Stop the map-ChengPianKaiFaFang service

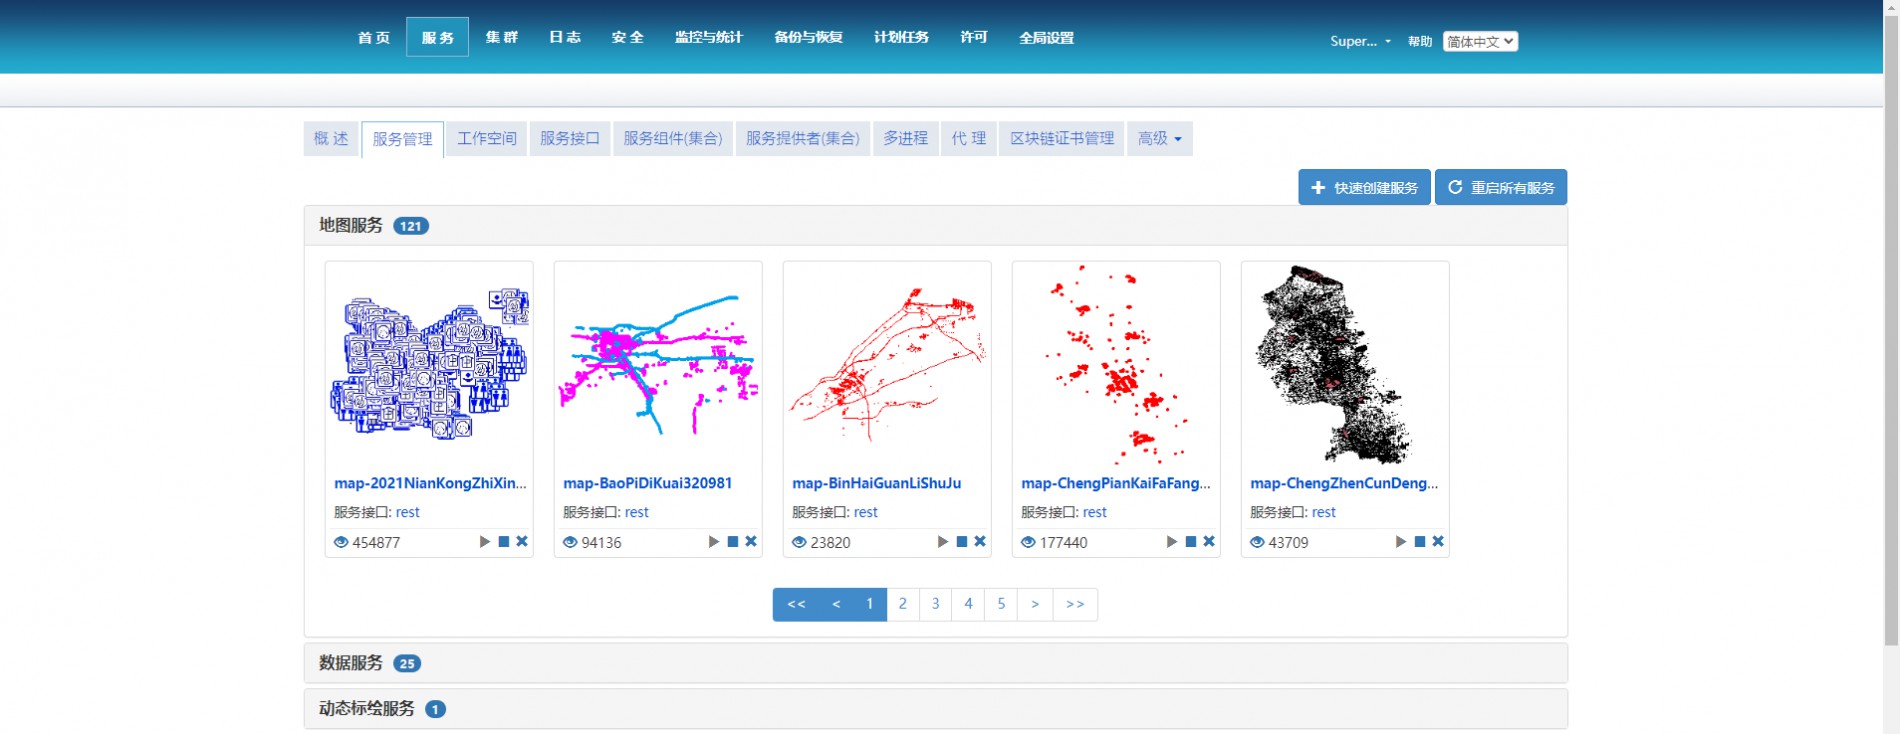coord(1191,542)
